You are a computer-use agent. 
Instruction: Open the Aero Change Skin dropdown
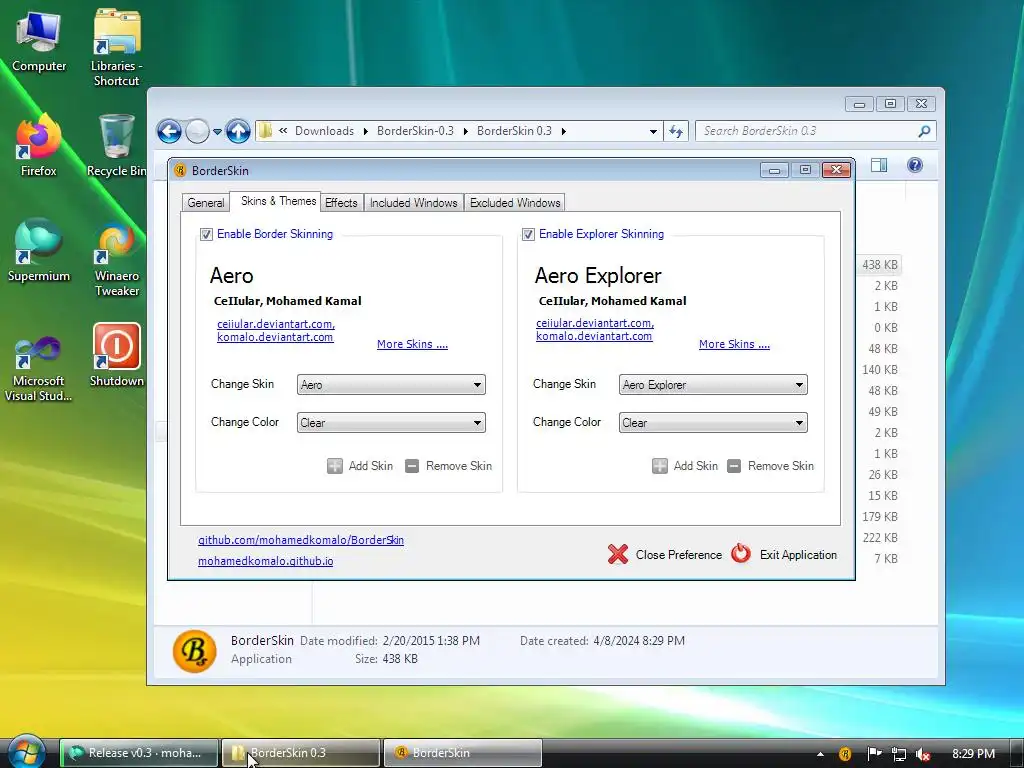(391, 385)
